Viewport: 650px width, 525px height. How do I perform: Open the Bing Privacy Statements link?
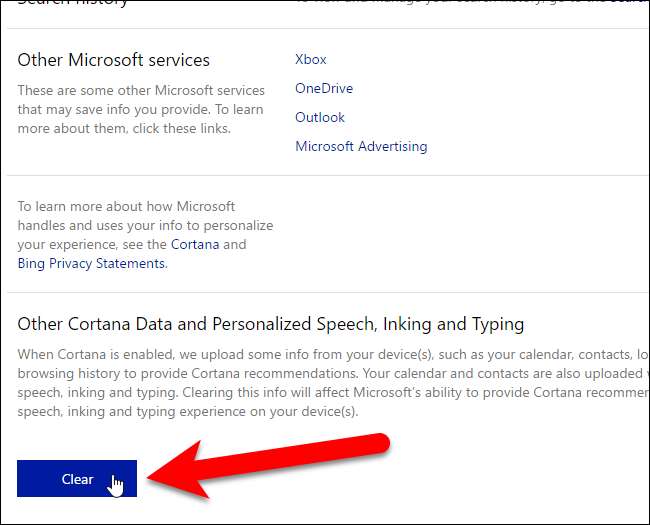pos(91,264)
